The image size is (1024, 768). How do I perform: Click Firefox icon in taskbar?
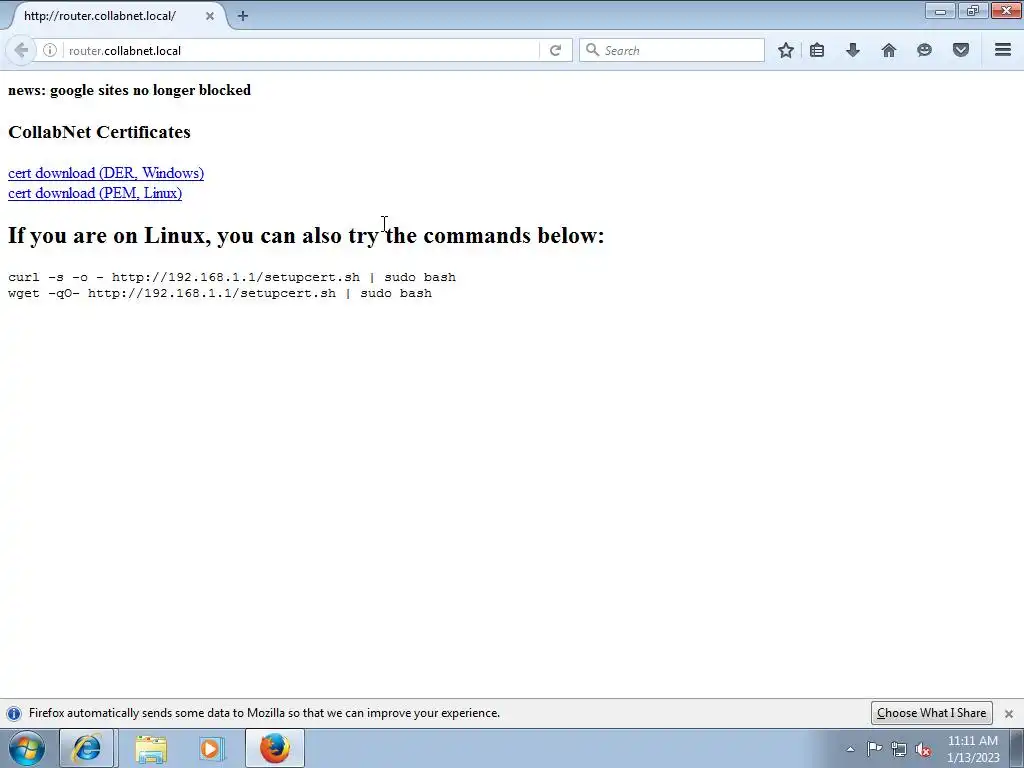pos(275,748)
